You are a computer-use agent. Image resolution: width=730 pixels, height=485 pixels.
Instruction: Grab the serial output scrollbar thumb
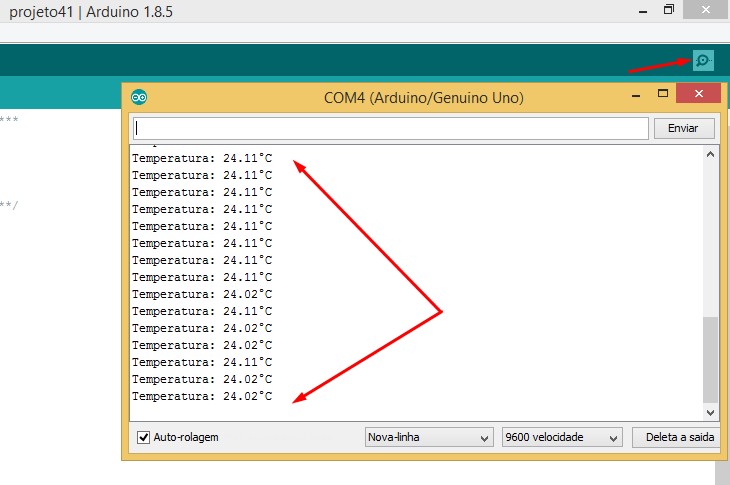pyautogui.click(x=711, y=360)
